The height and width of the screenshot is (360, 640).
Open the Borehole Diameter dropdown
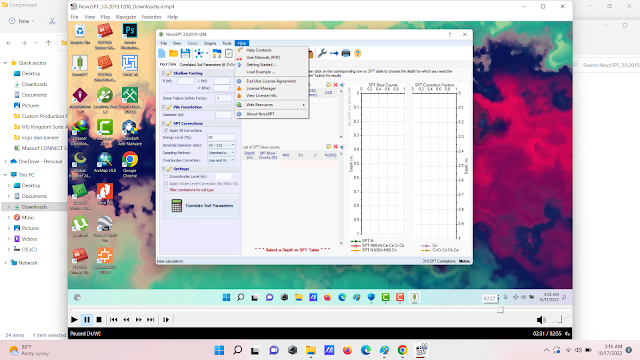221,145
